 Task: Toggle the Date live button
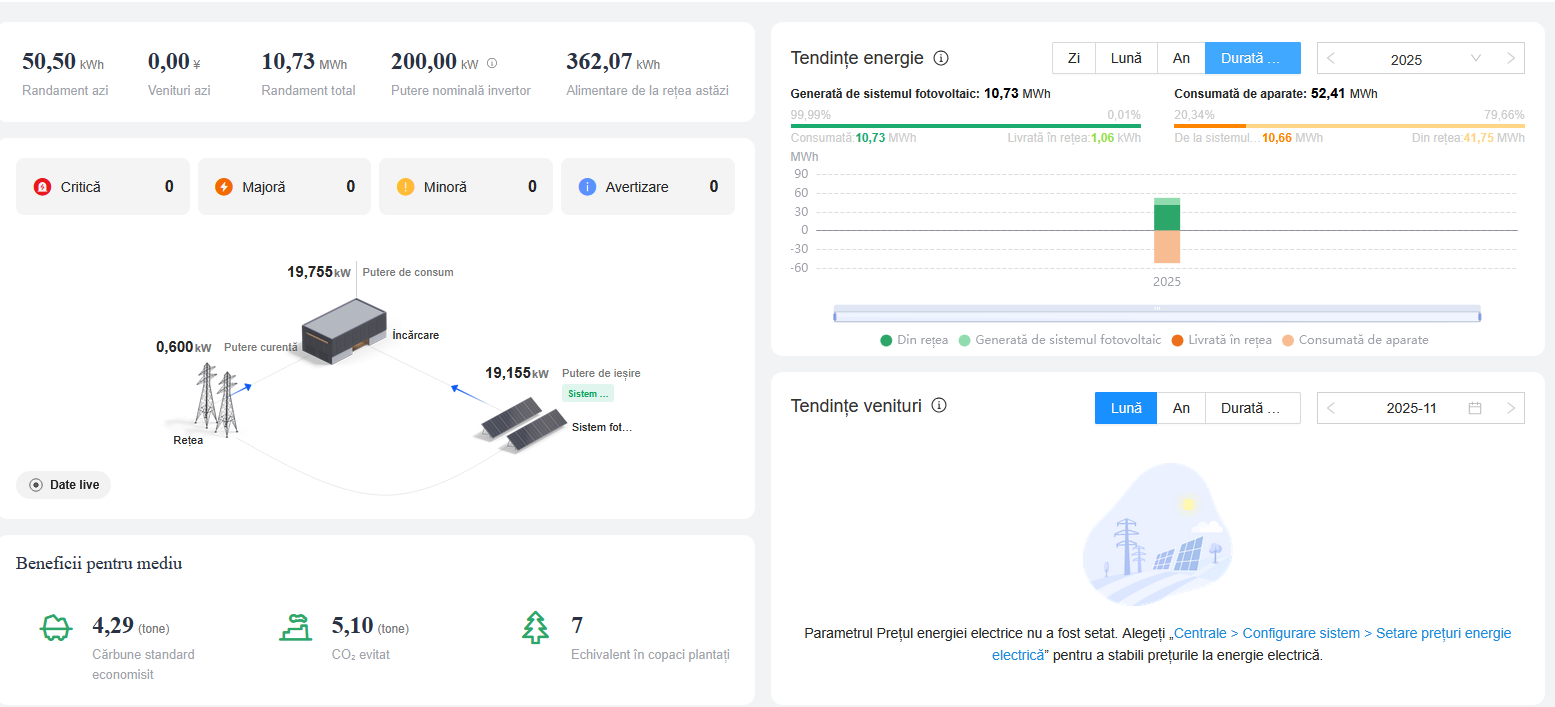[64, 485]
